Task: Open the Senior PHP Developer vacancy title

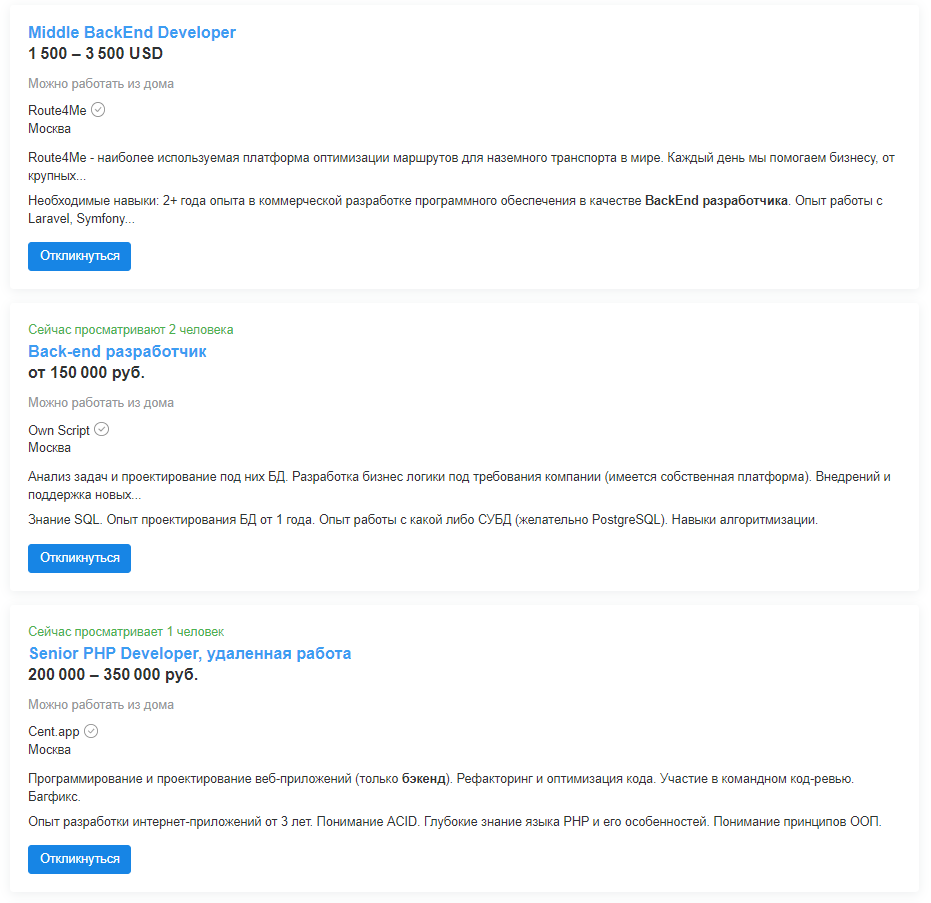Action: [x=190, y=653]
